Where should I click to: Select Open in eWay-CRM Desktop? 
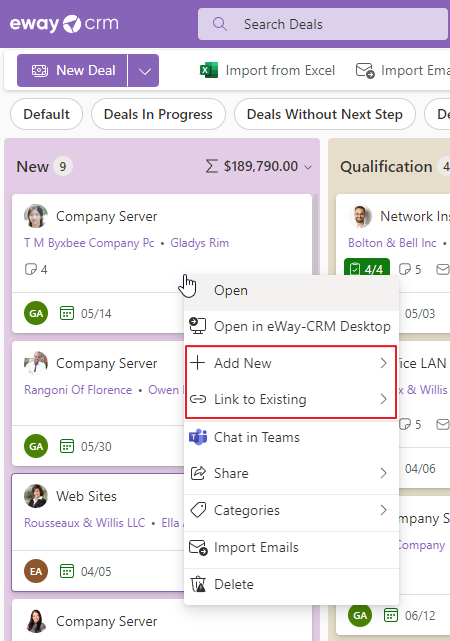click(291, 326)
